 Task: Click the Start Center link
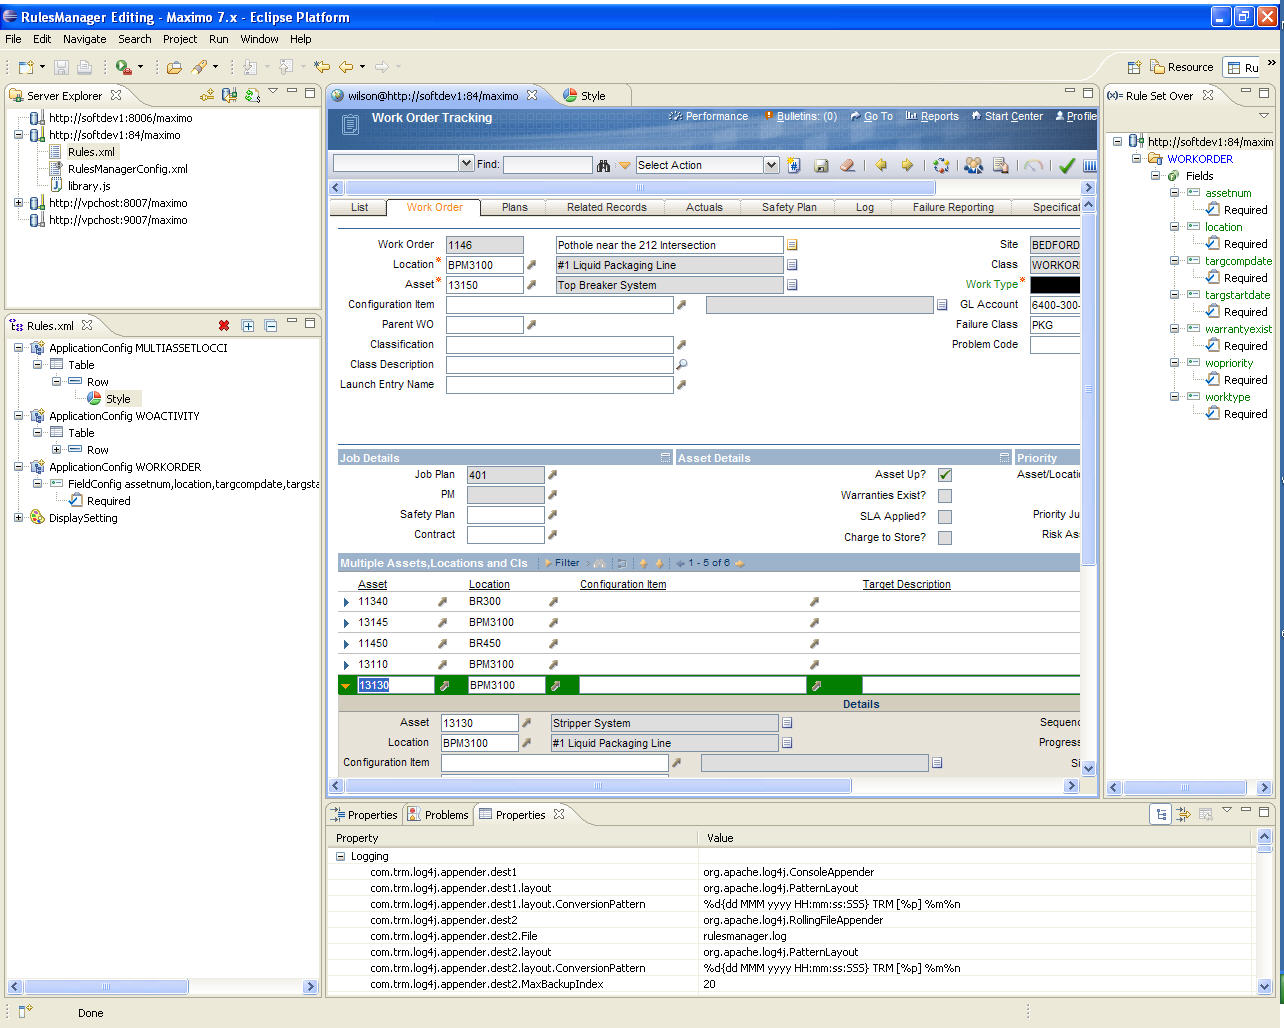pyautogui.click(x=1012, y=117)
